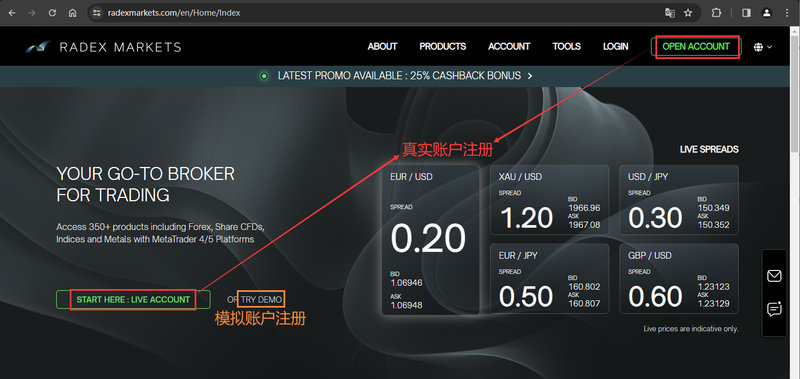Click 'Live prices are indicative only' note

click(x=691, y=329)
